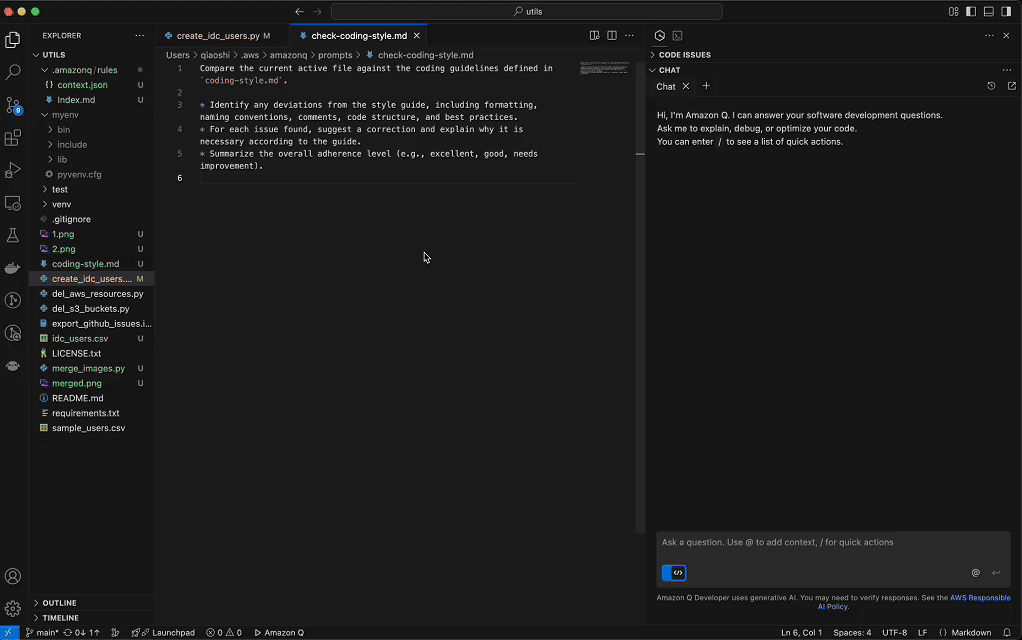Split the editor right

pos(611,36)
